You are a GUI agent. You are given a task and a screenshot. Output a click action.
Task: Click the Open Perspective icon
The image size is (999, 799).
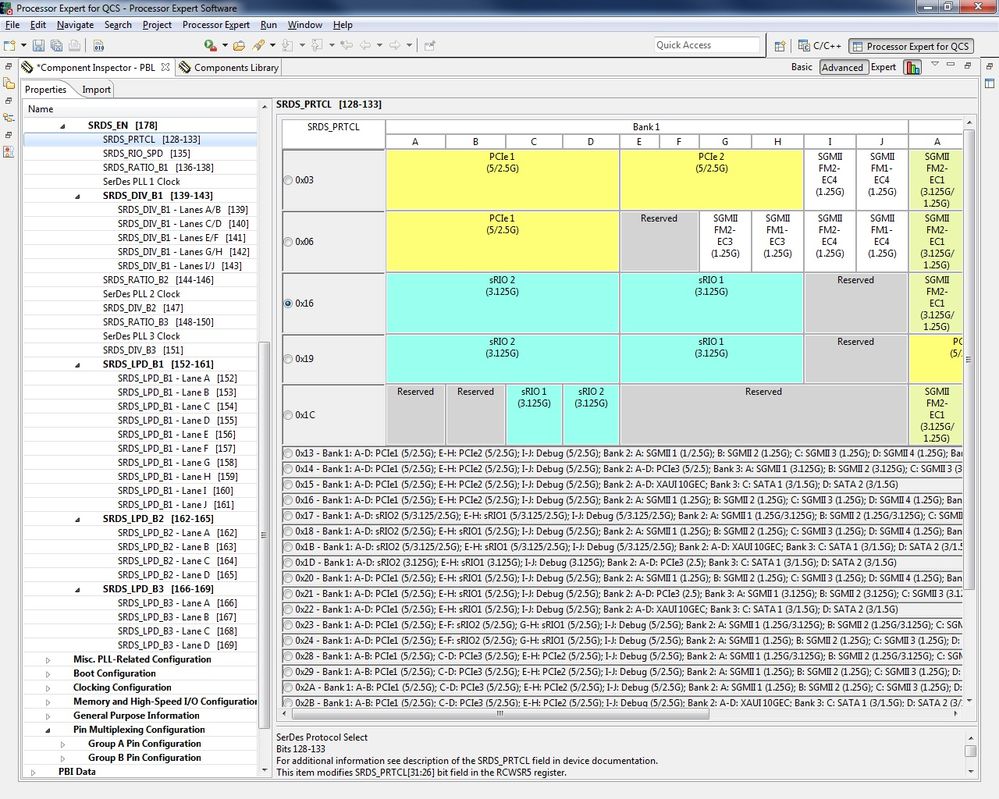coord(780,46)
